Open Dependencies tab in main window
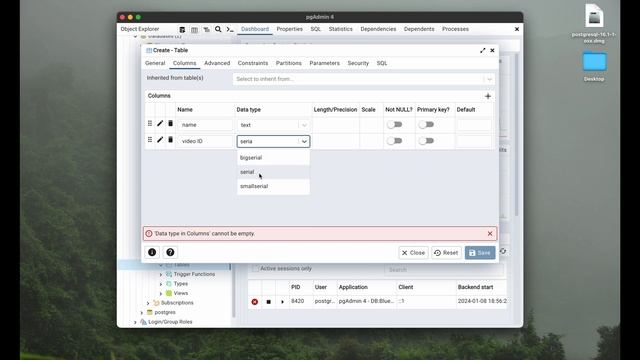Image resolution: width=640 pixels, height=360 pixels. pyautogui.click(x=378, y=29)
